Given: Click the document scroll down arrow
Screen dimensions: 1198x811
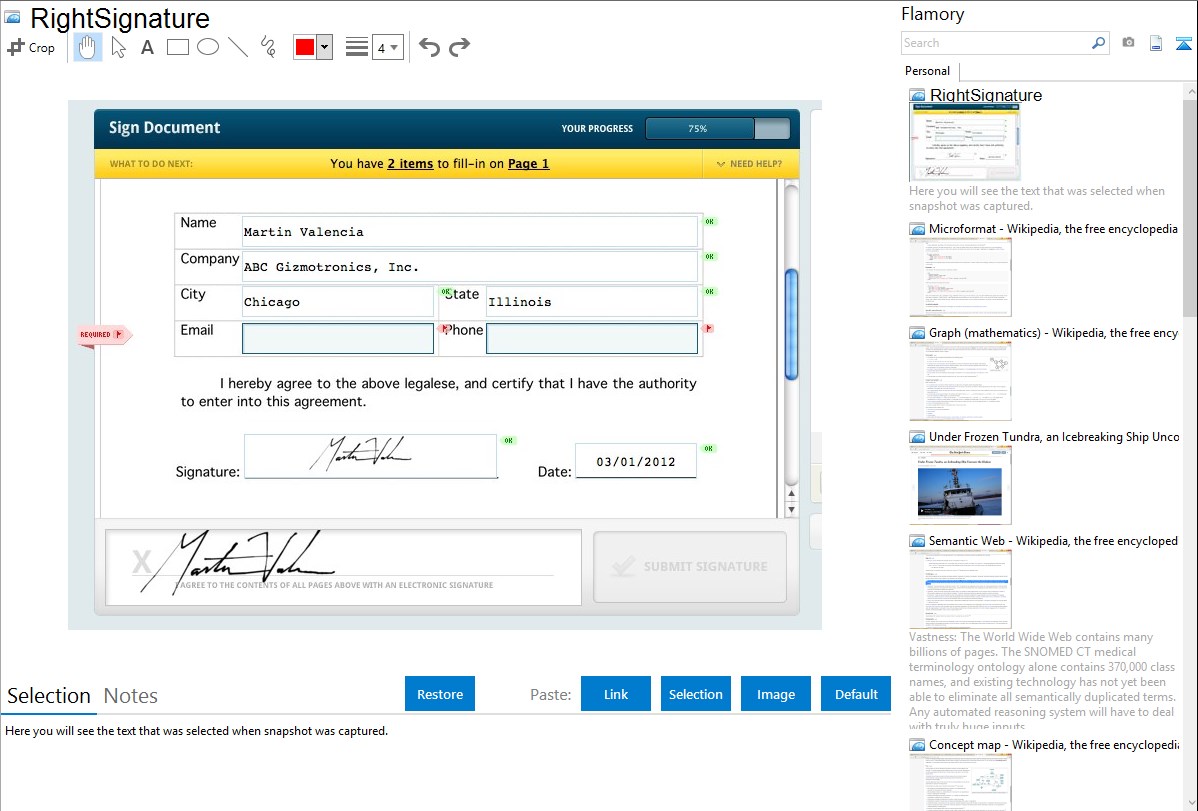Looking at the screenshot, I should (x=792, y=510).
